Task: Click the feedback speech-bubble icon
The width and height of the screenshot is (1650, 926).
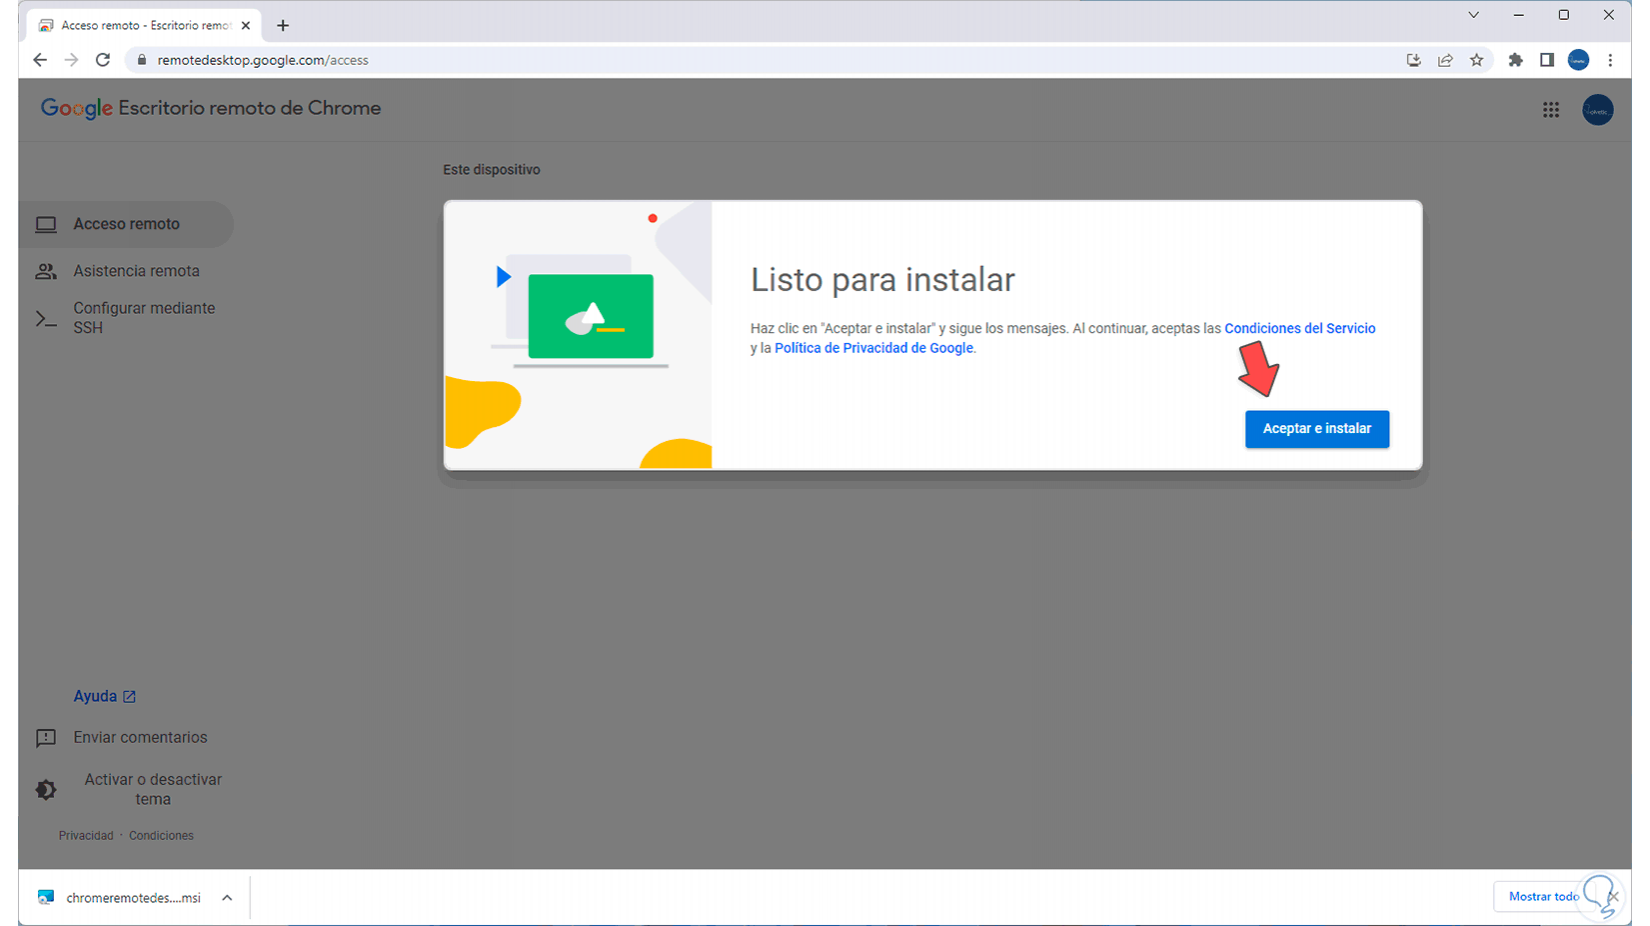Action: point(46,738)
